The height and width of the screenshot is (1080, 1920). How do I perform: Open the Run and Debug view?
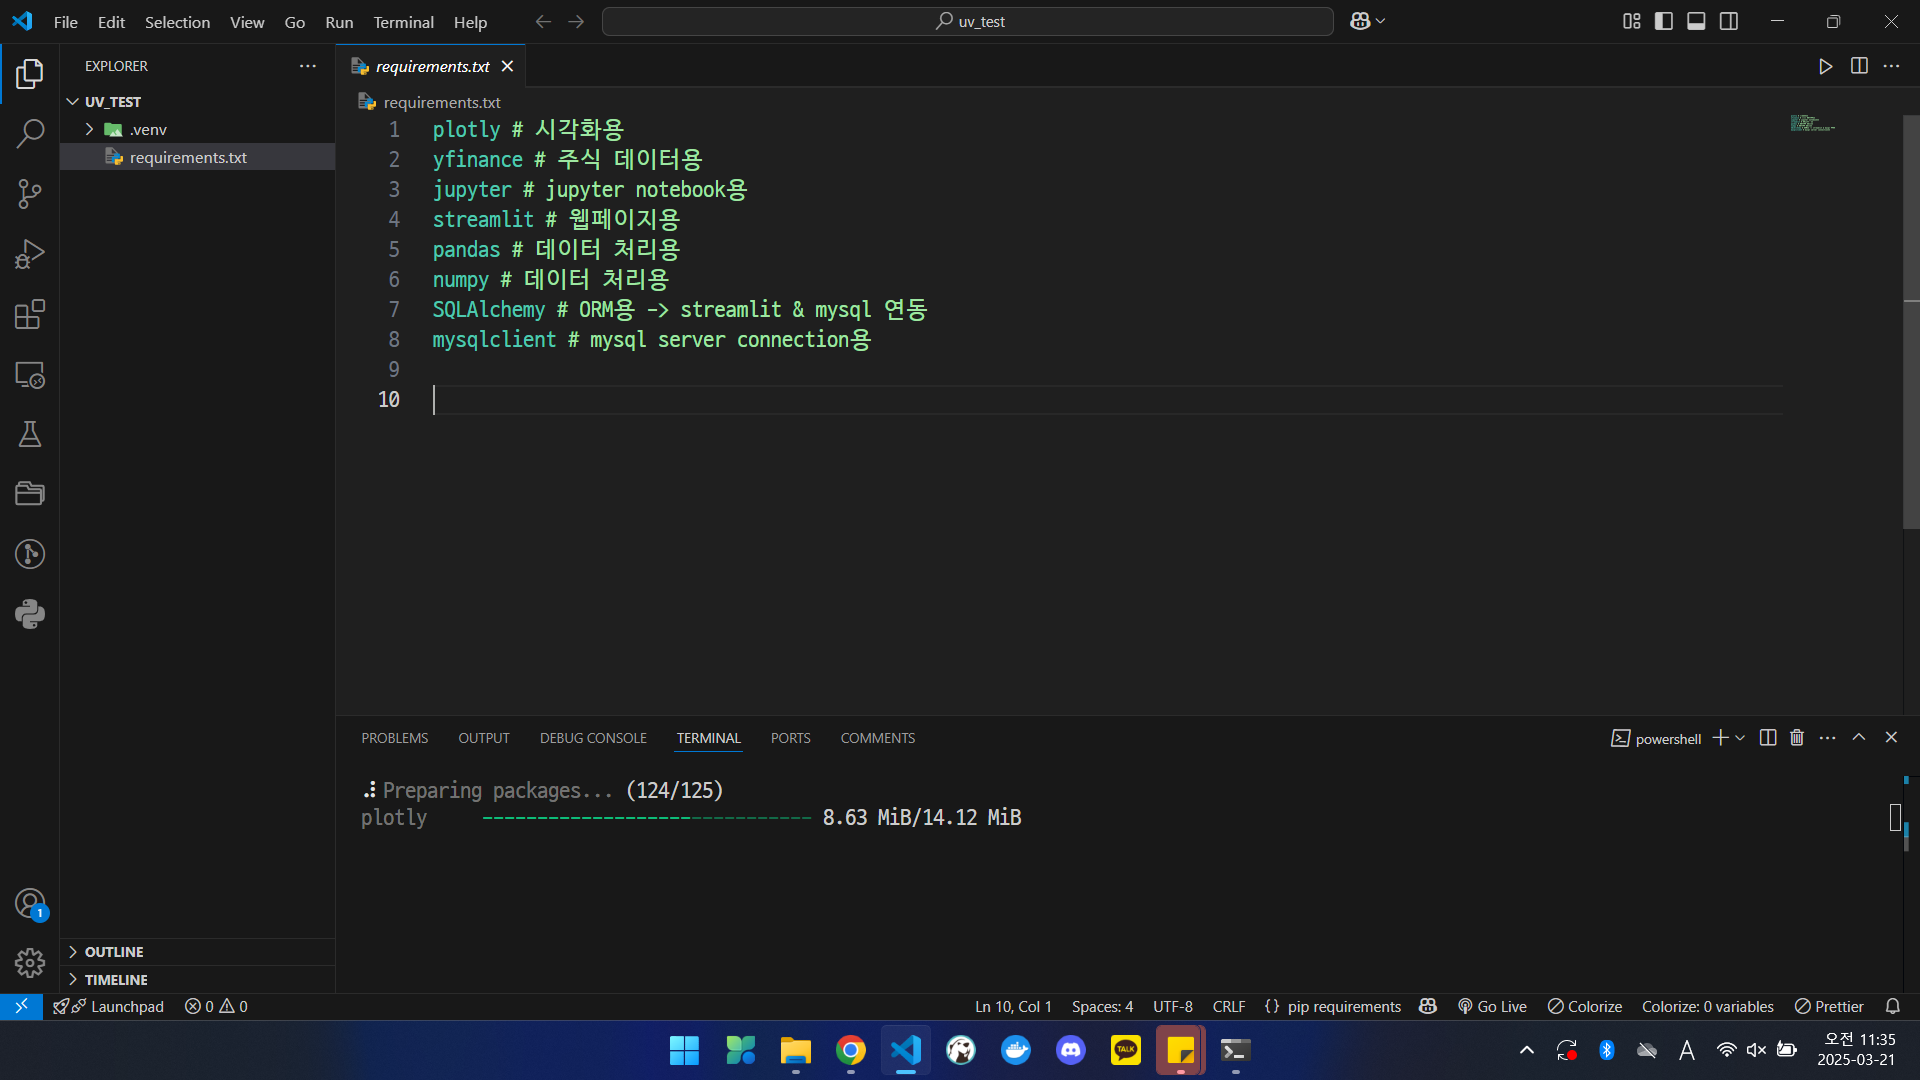pos(30,254)
